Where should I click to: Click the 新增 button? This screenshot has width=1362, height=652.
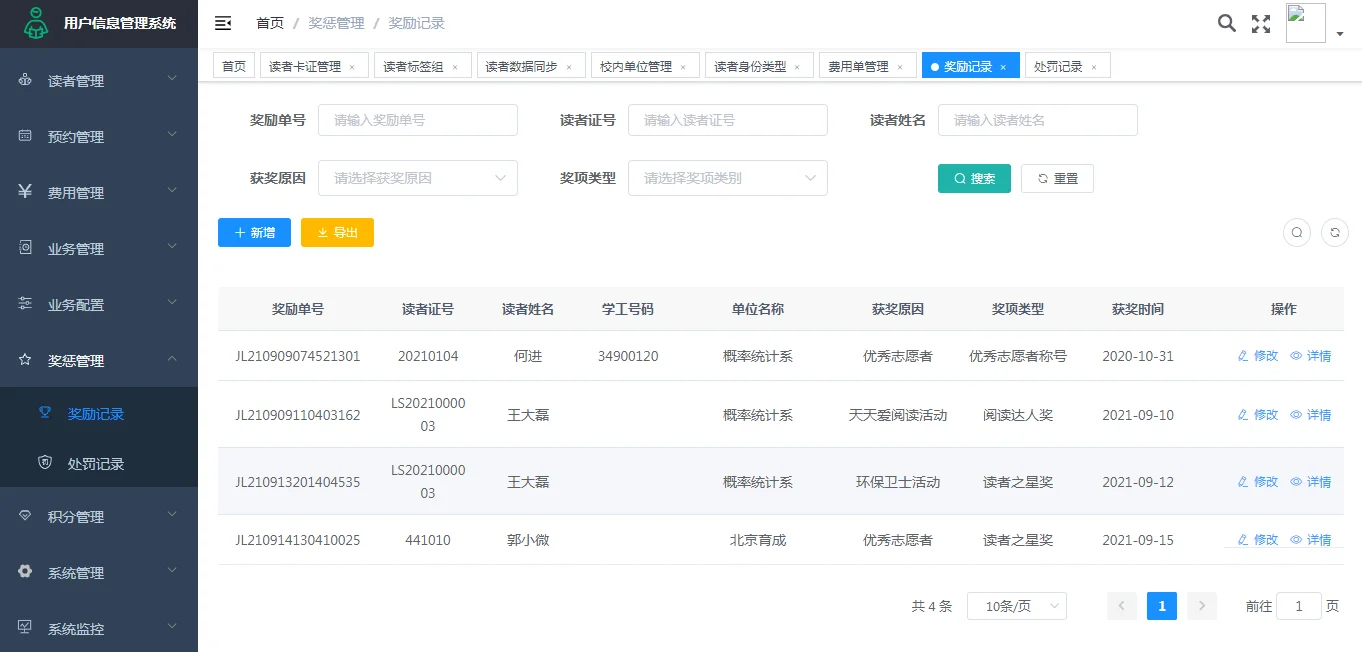254,232
